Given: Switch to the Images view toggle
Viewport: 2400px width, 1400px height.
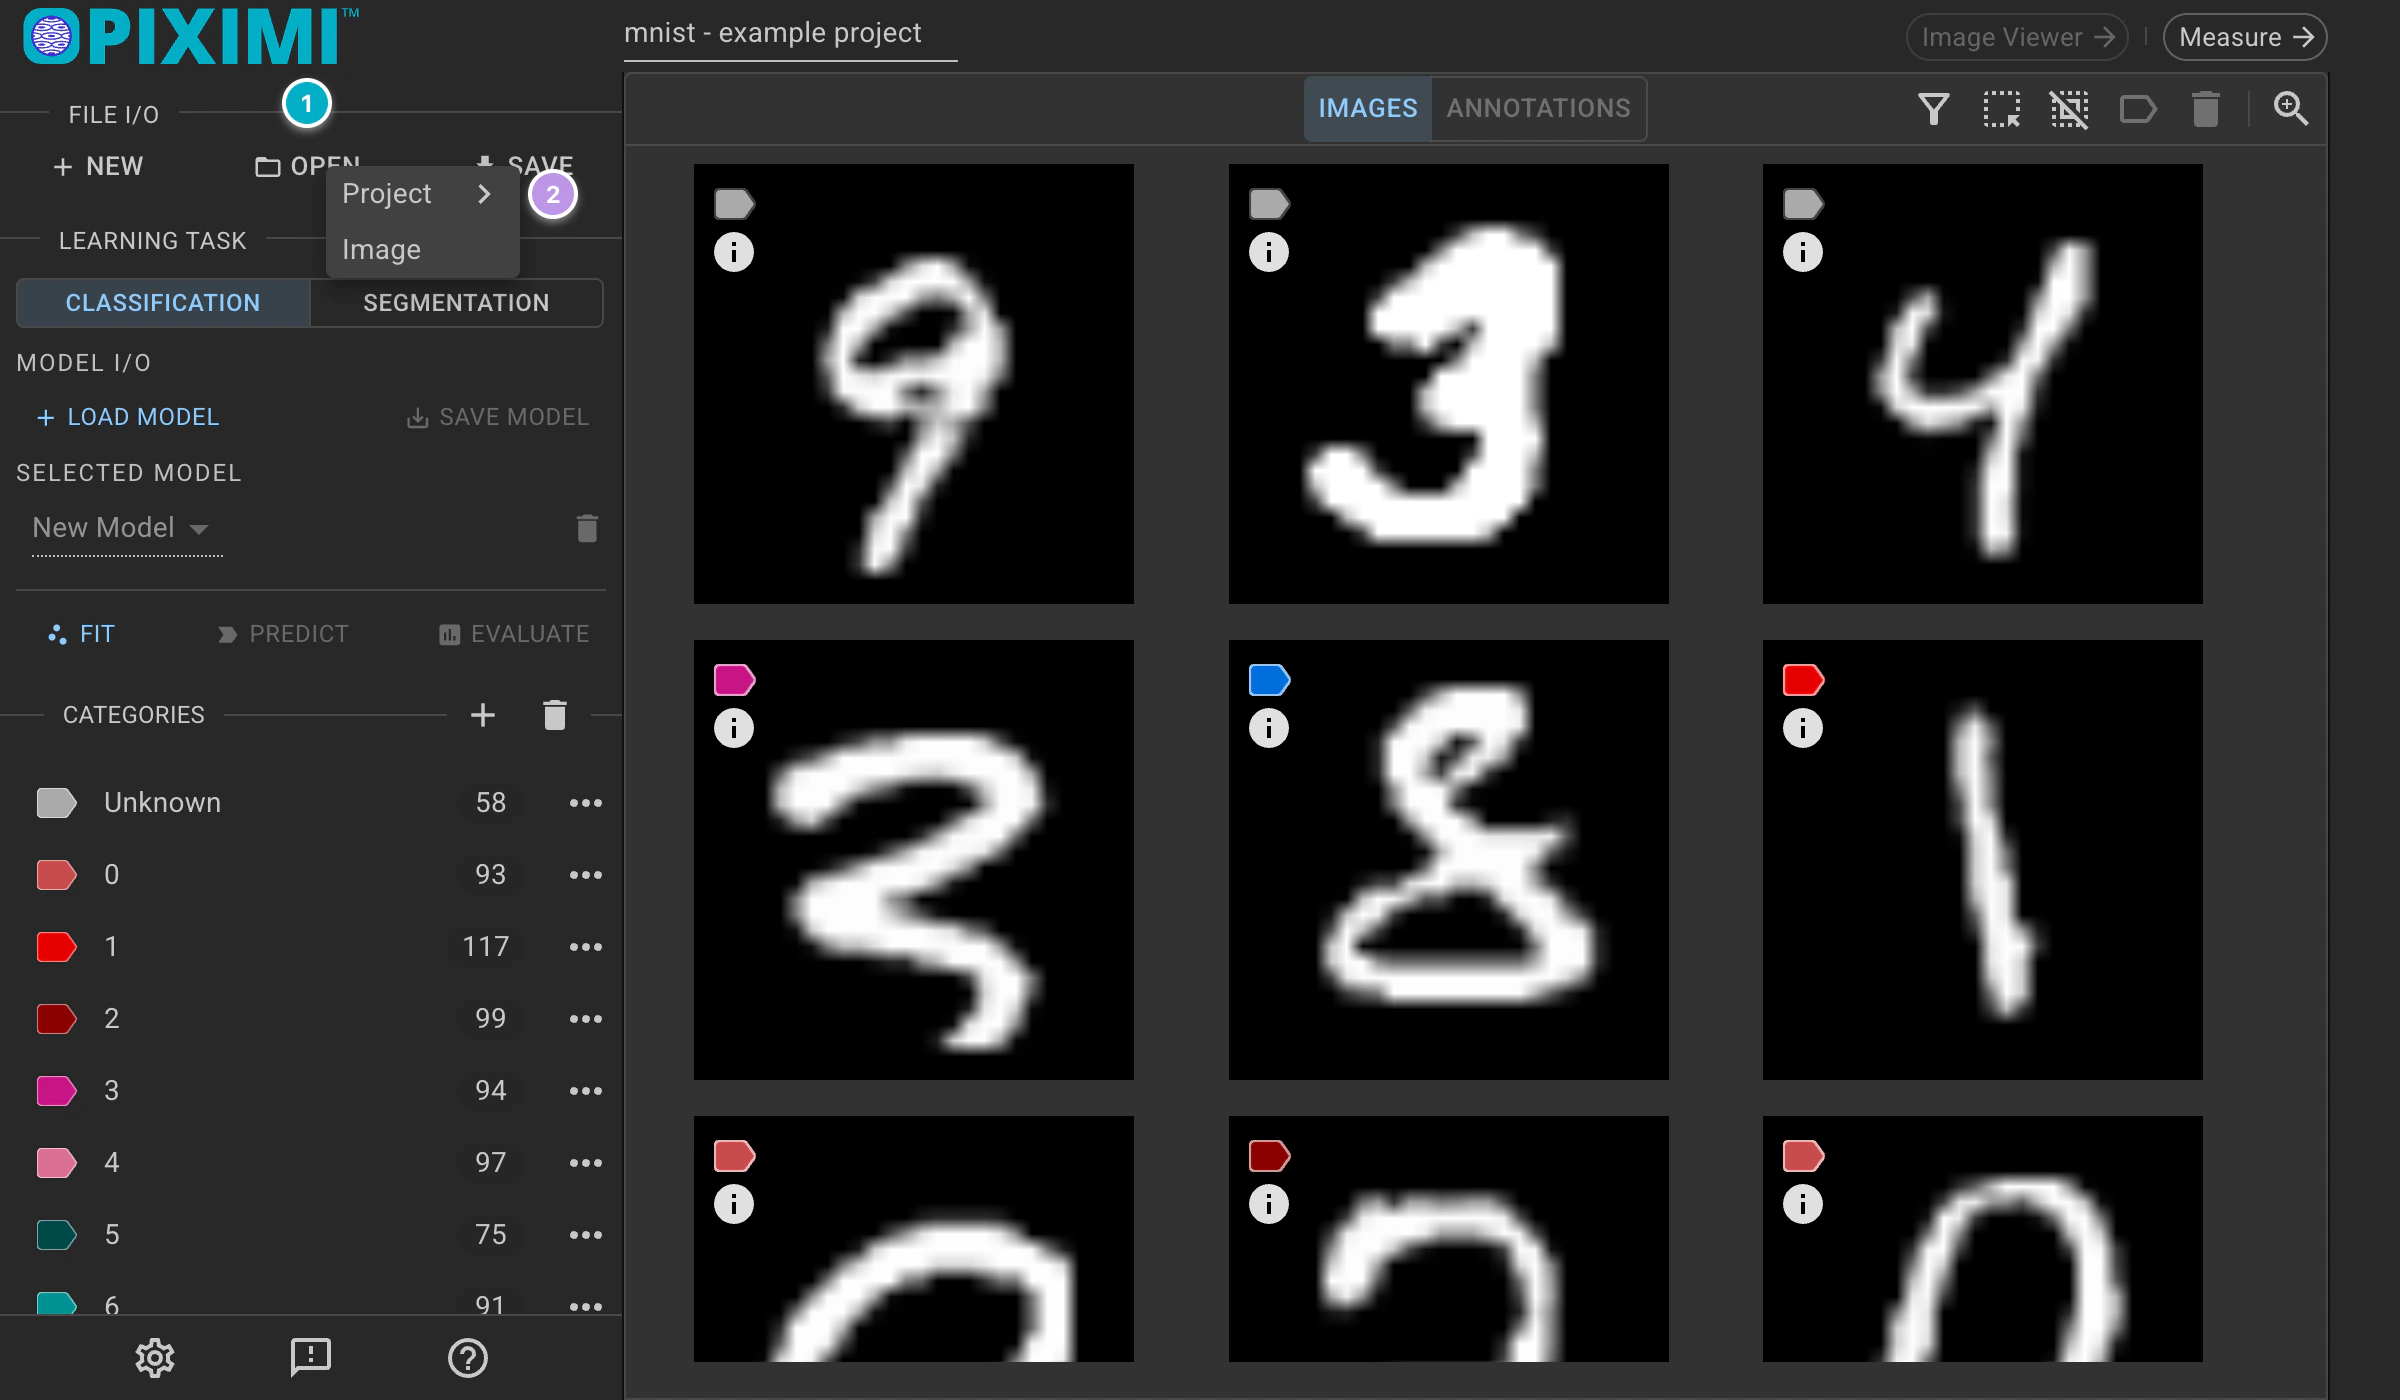Looking at the screenshot, I should coord(1367,108).
